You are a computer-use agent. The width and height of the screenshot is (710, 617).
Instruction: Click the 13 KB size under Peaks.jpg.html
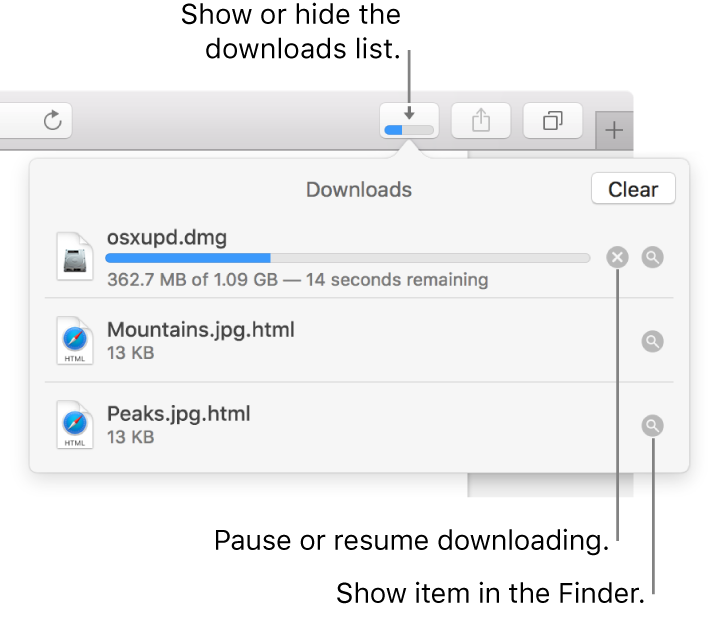click(131, 437)
